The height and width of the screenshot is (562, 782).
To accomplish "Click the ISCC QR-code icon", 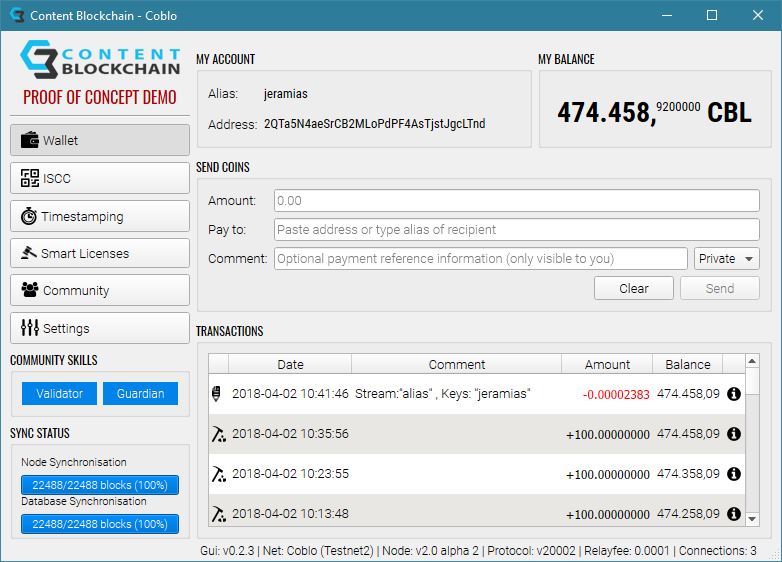I will click(29, 178).
